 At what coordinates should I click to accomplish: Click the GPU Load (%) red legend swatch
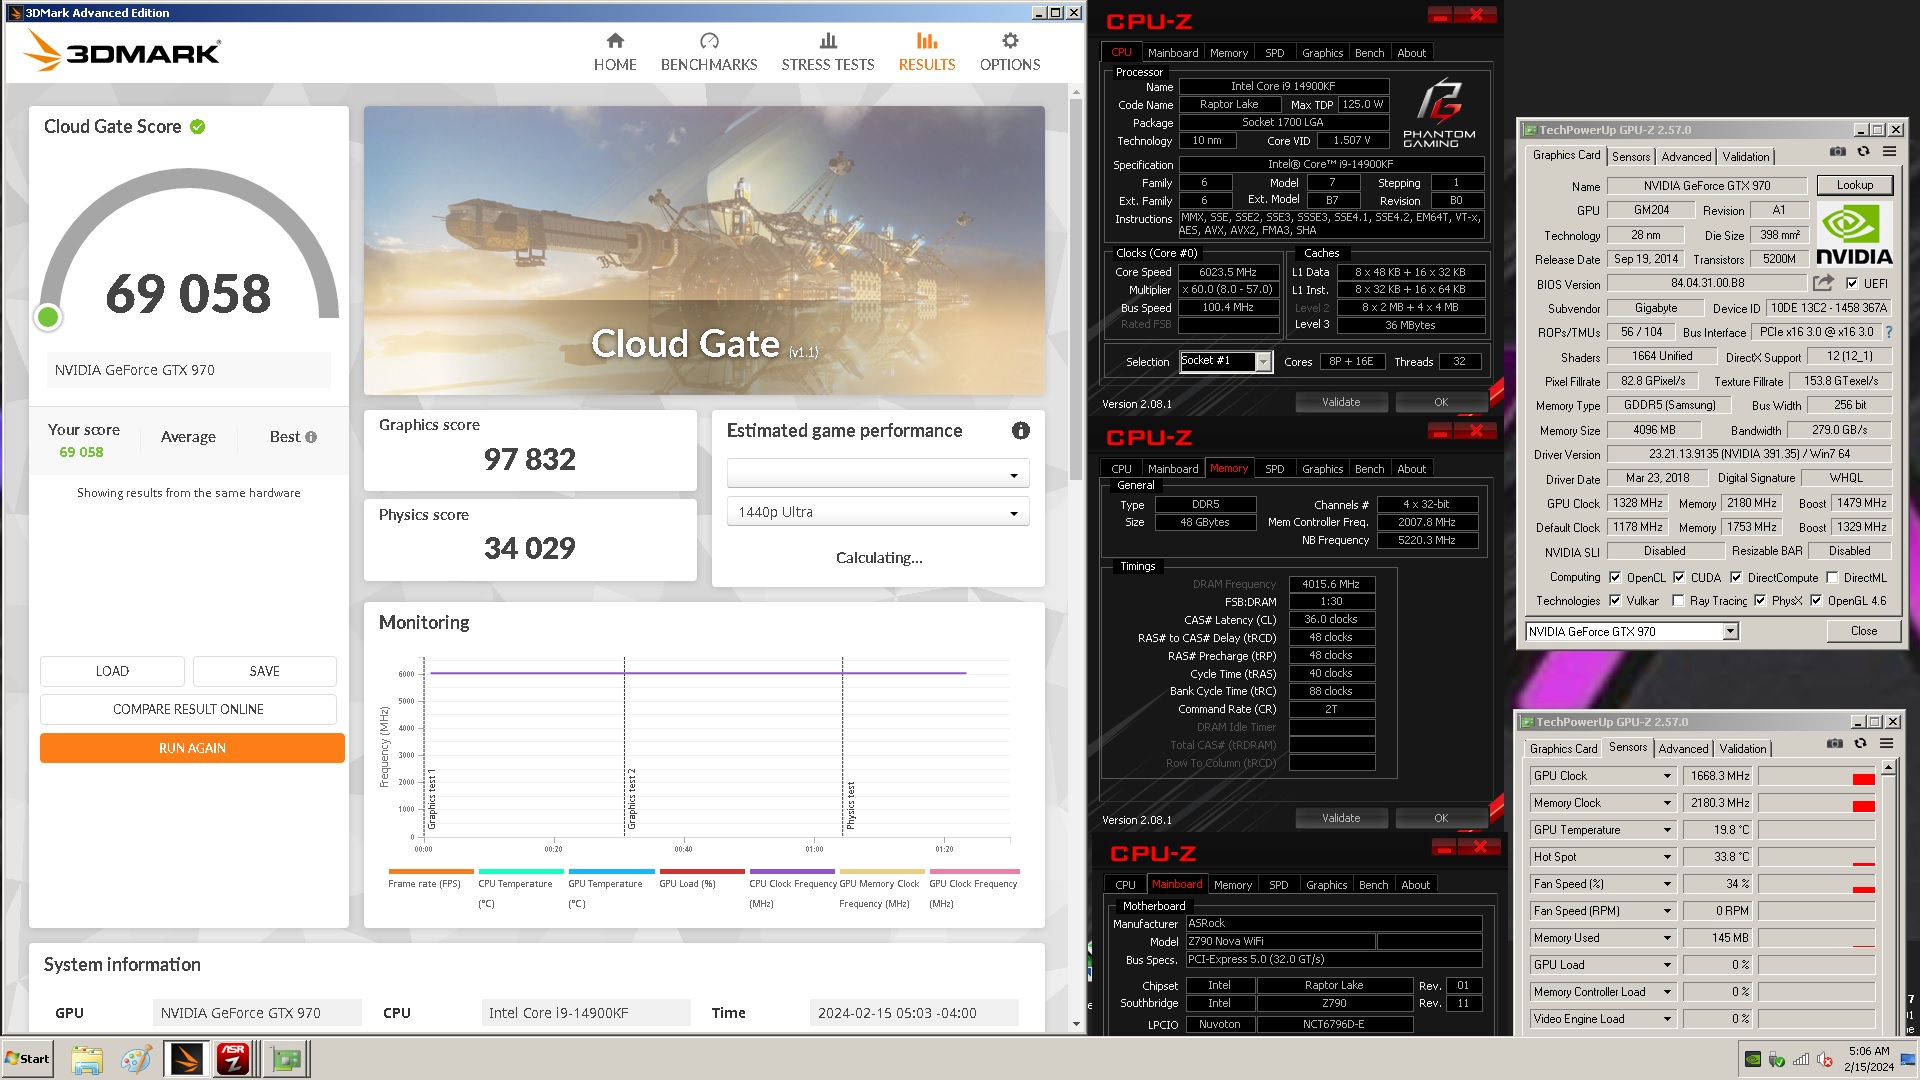pyautogui.click(x=702, y=872)
